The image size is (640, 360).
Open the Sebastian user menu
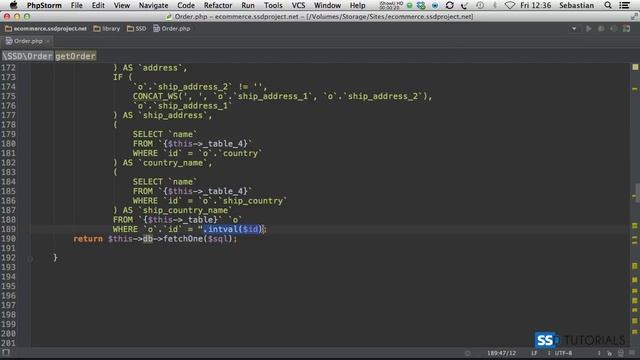577,5
